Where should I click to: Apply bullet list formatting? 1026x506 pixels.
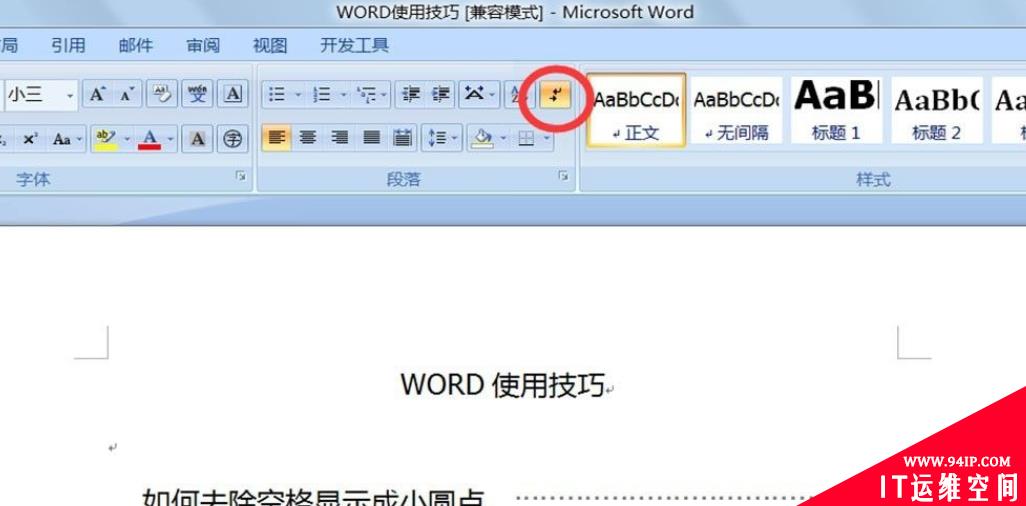[277, 95]
